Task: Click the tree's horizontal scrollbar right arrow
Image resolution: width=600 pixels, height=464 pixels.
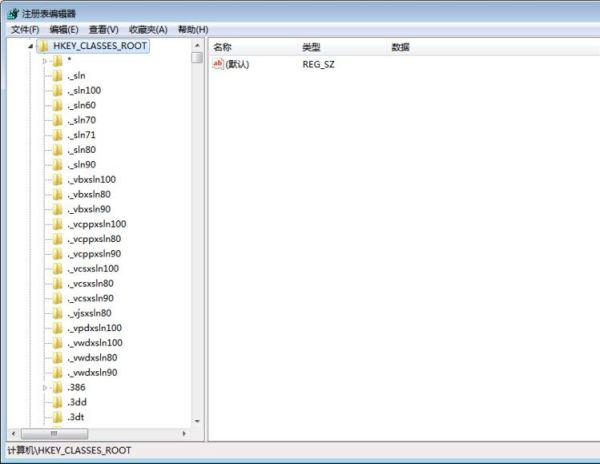Action: coord(184,434)
